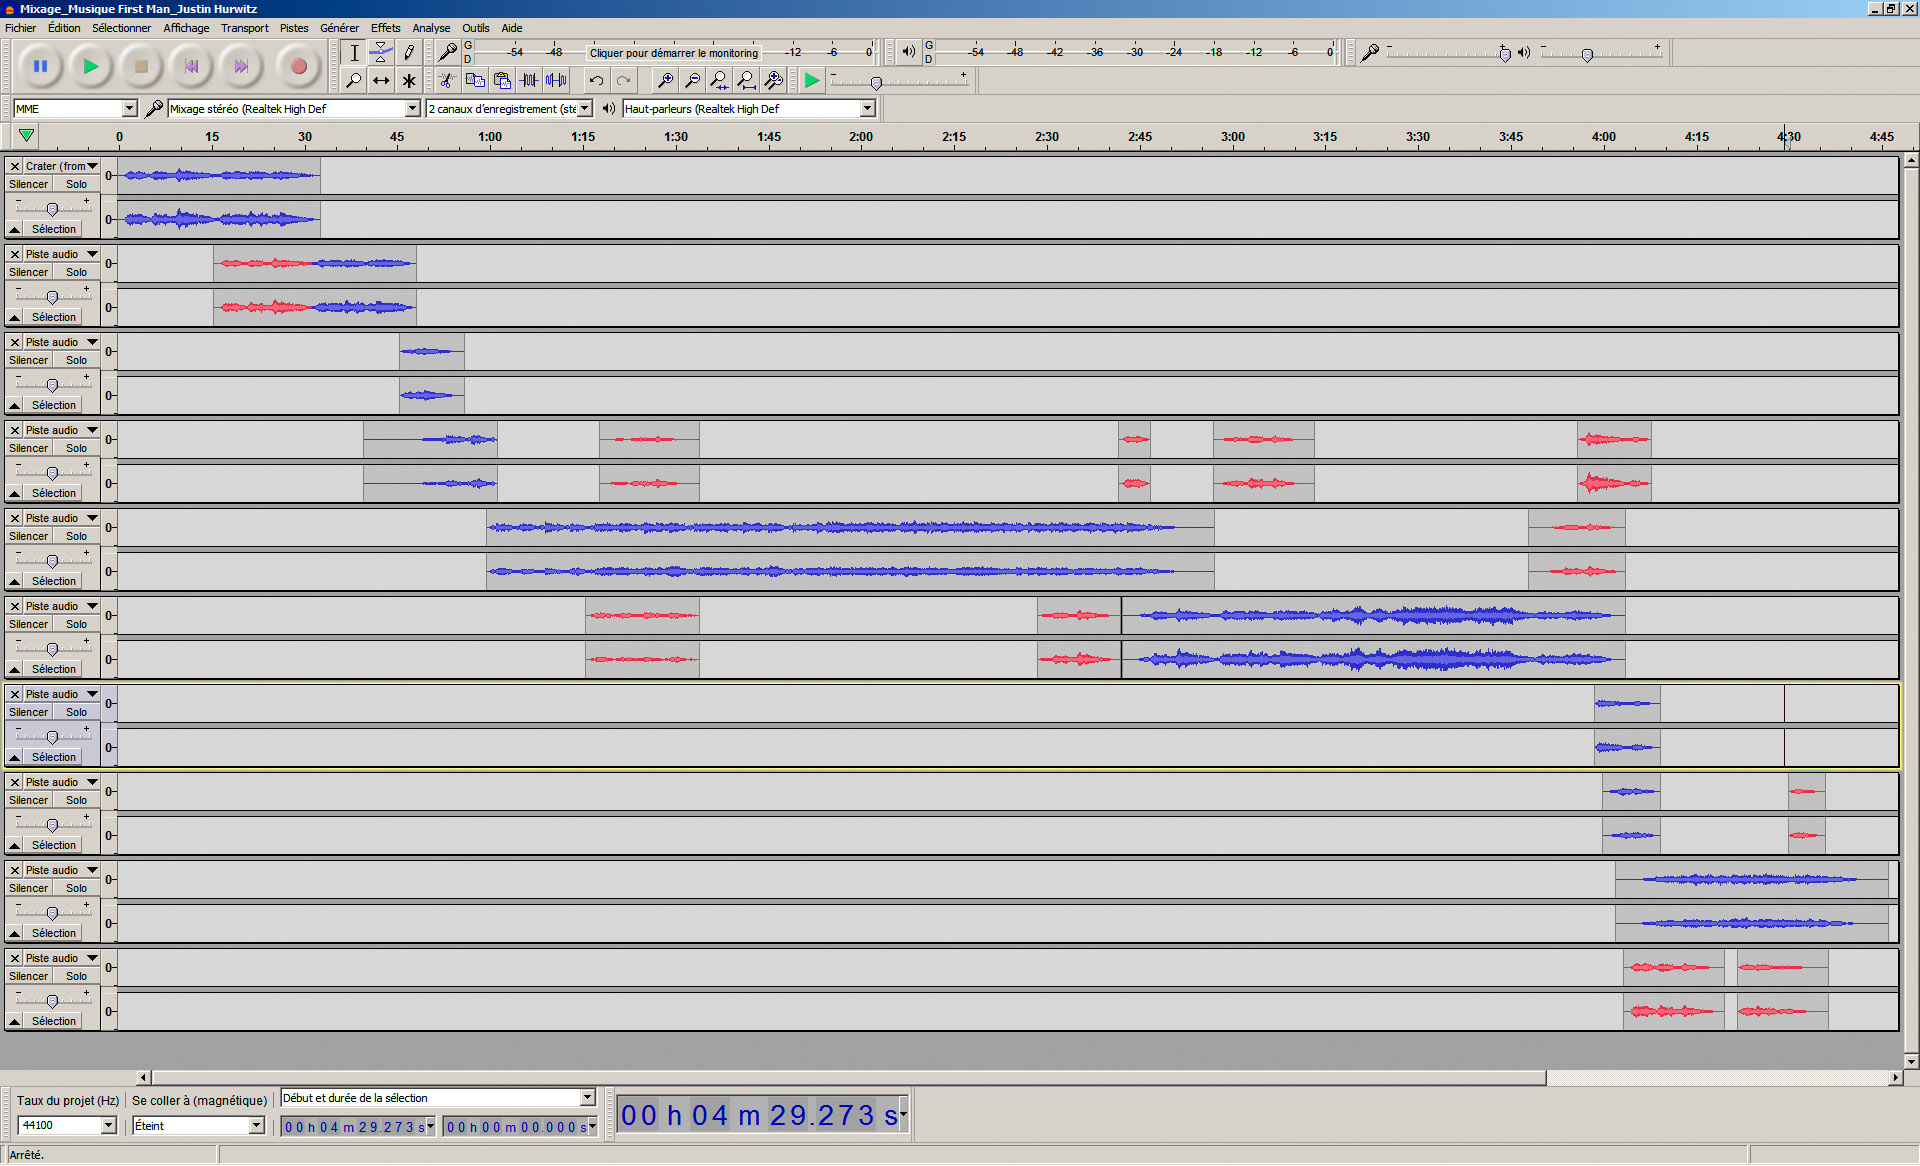Select the Multi-tool mode
Image resolution: width=1920 pixels, height=1166 pixels.
tap(409, 80)
